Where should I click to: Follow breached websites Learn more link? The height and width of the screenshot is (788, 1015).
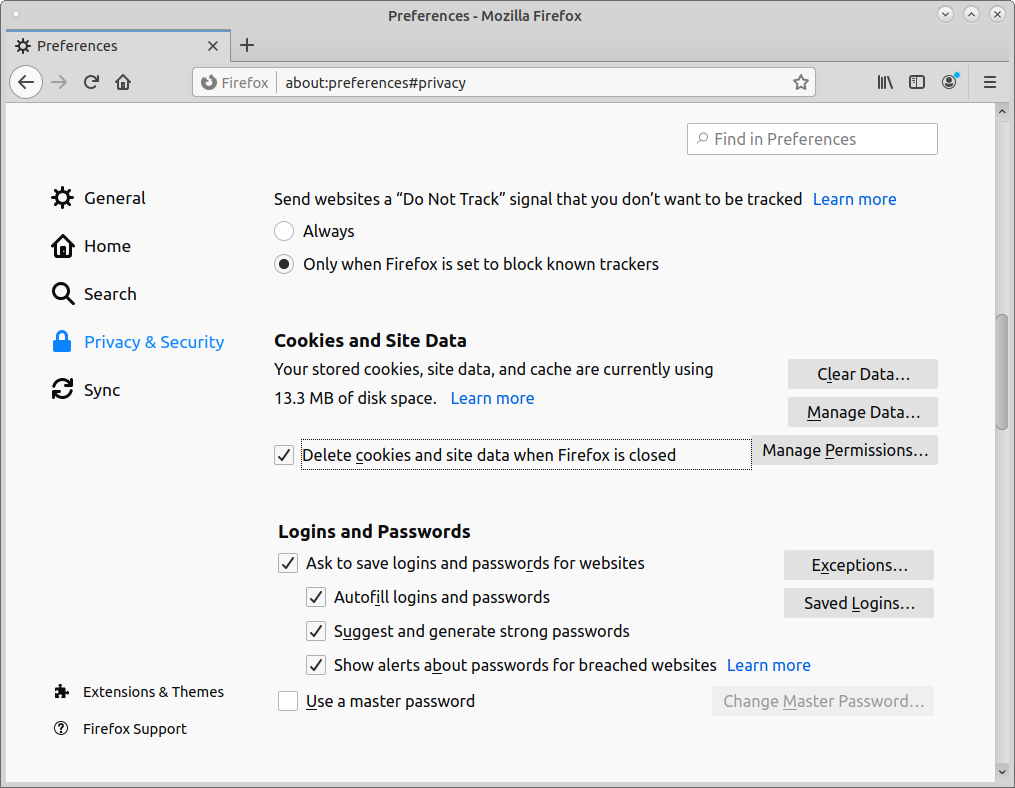pos(768,665)
